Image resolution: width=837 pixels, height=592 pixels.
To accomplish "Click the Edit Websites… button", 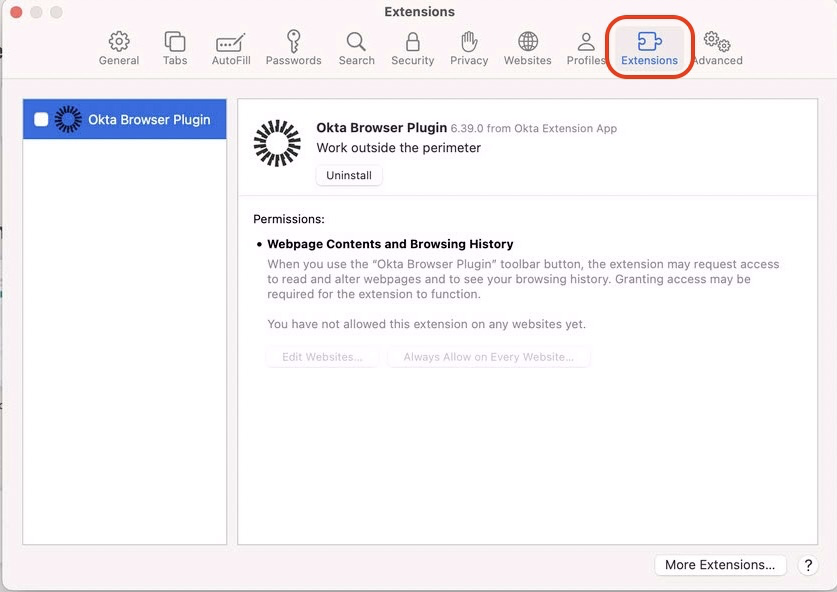I will 322,357.
